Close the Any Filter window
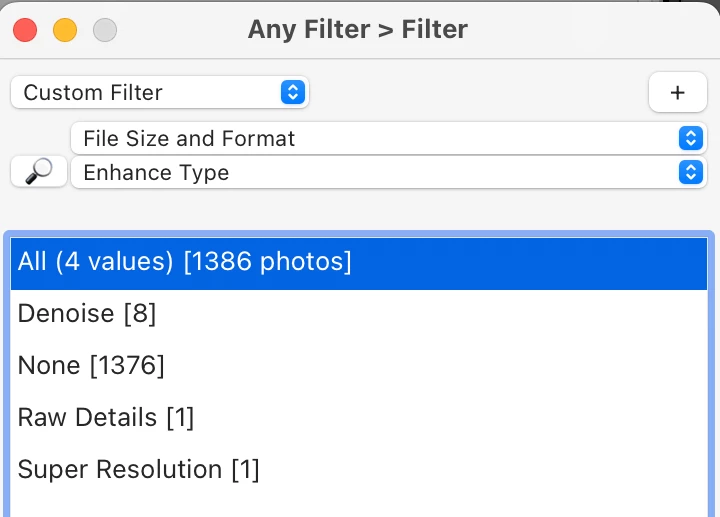This screenshot has height=517, width=720. [x=25, y=30]
